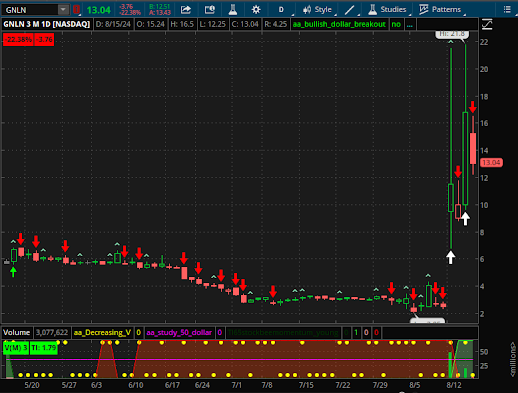This screenshot has height=393, width=518.
Task: Click the V(M) 3 green label
Action: pyautogui.click(x=16, y=348)
